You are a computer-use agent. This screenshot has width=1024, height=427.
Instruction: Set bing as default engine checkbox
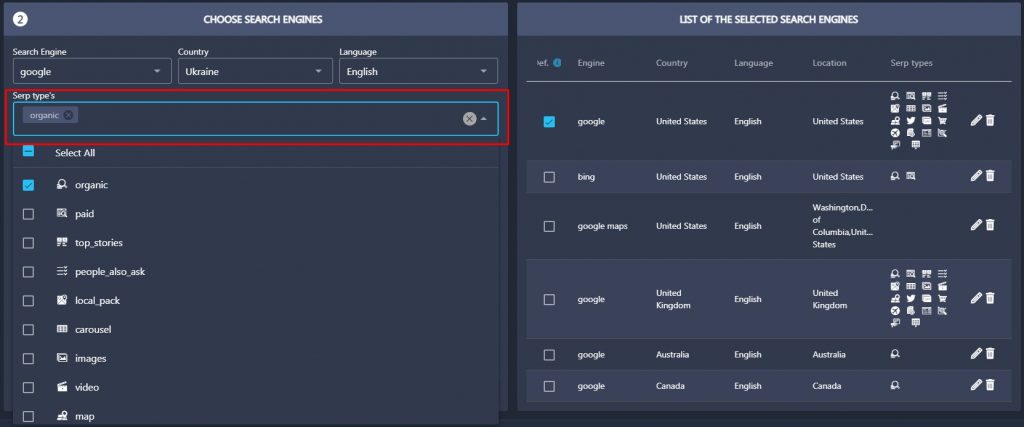point(549,177)
